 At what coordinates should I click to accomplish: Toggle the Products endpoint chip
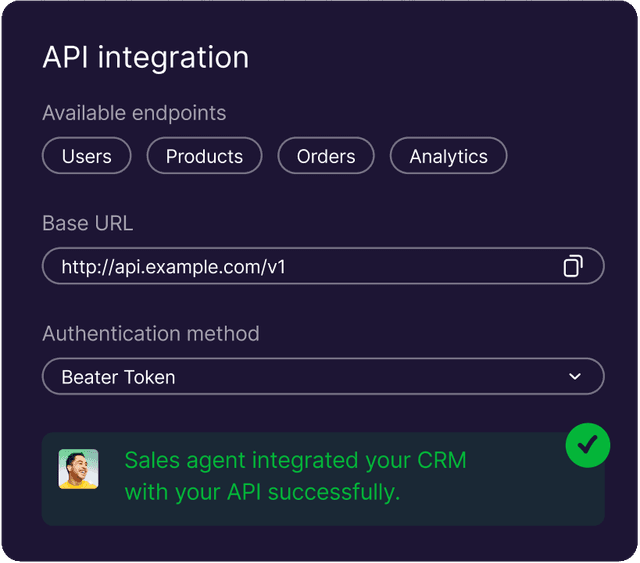[204, 156]
